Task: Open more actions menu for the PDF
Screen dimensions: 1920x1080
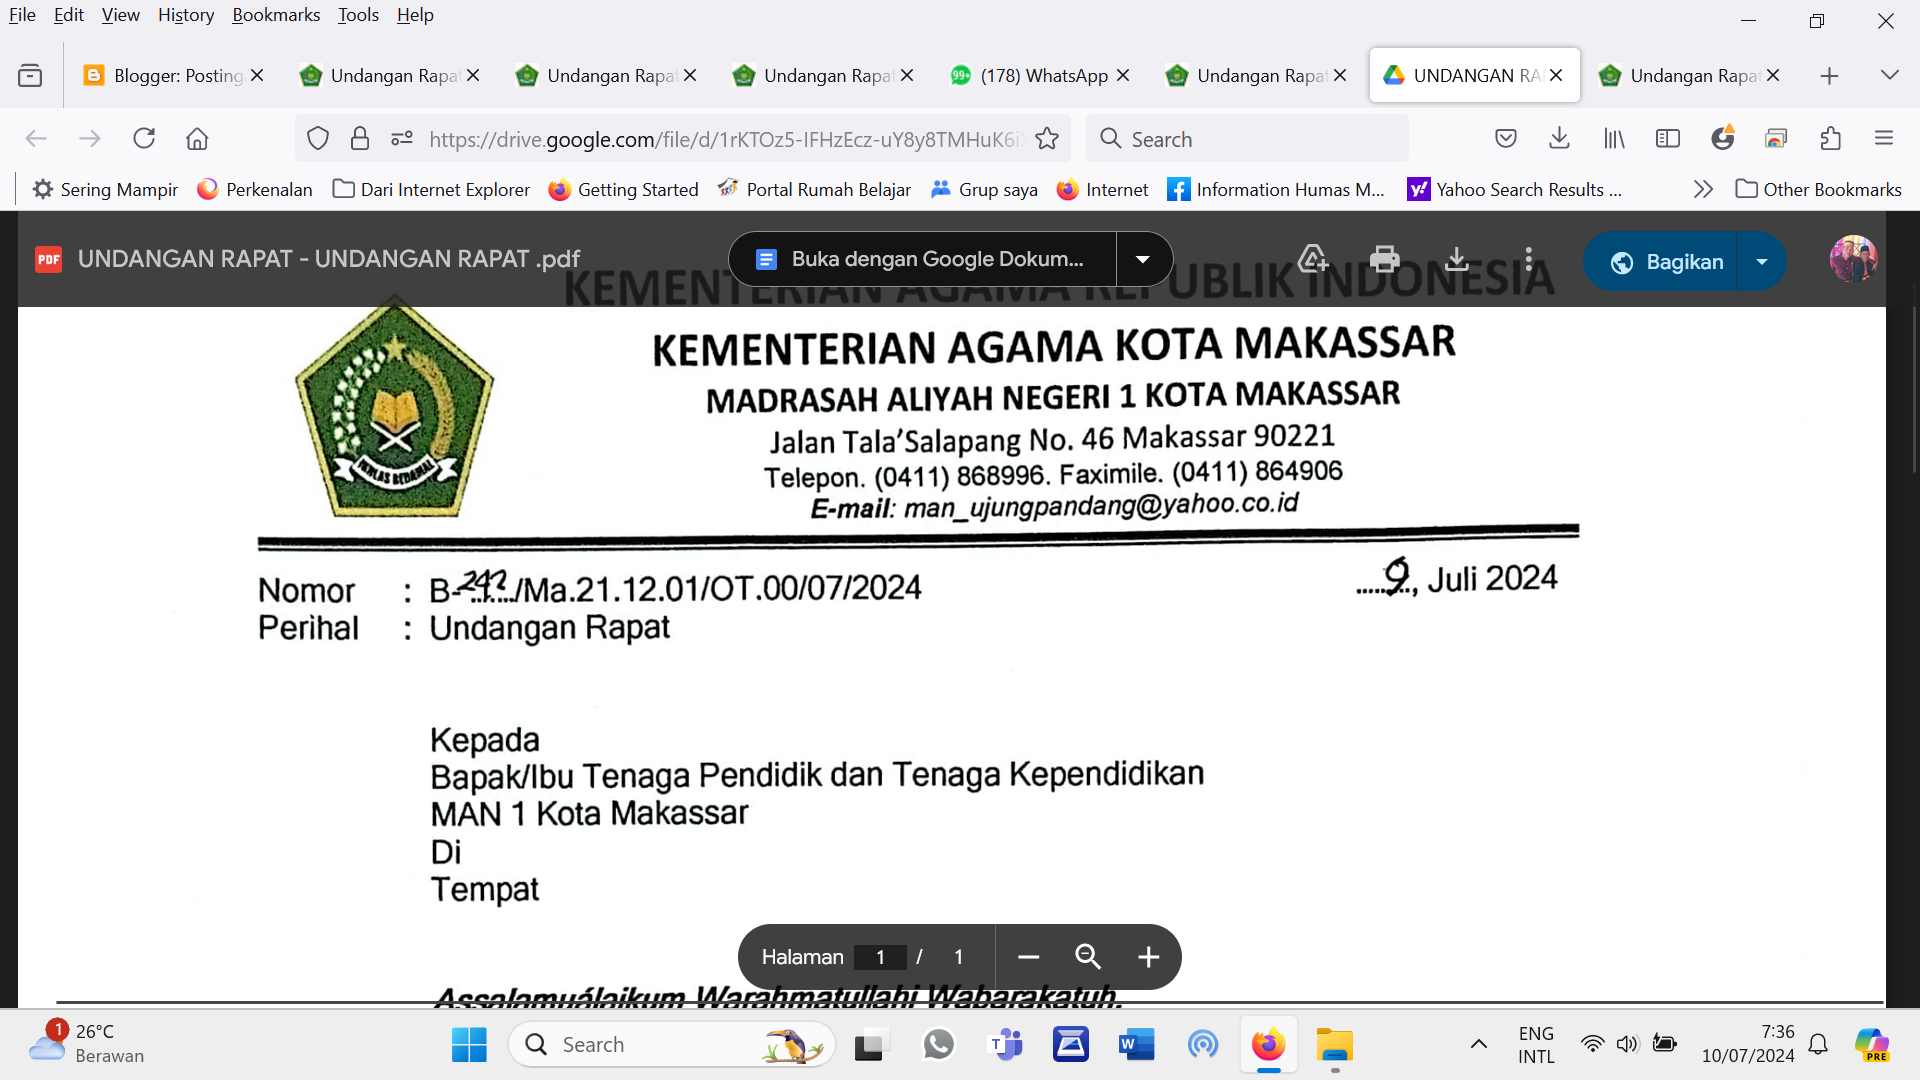Action: pyautogui.click(x=1528, y=258)
